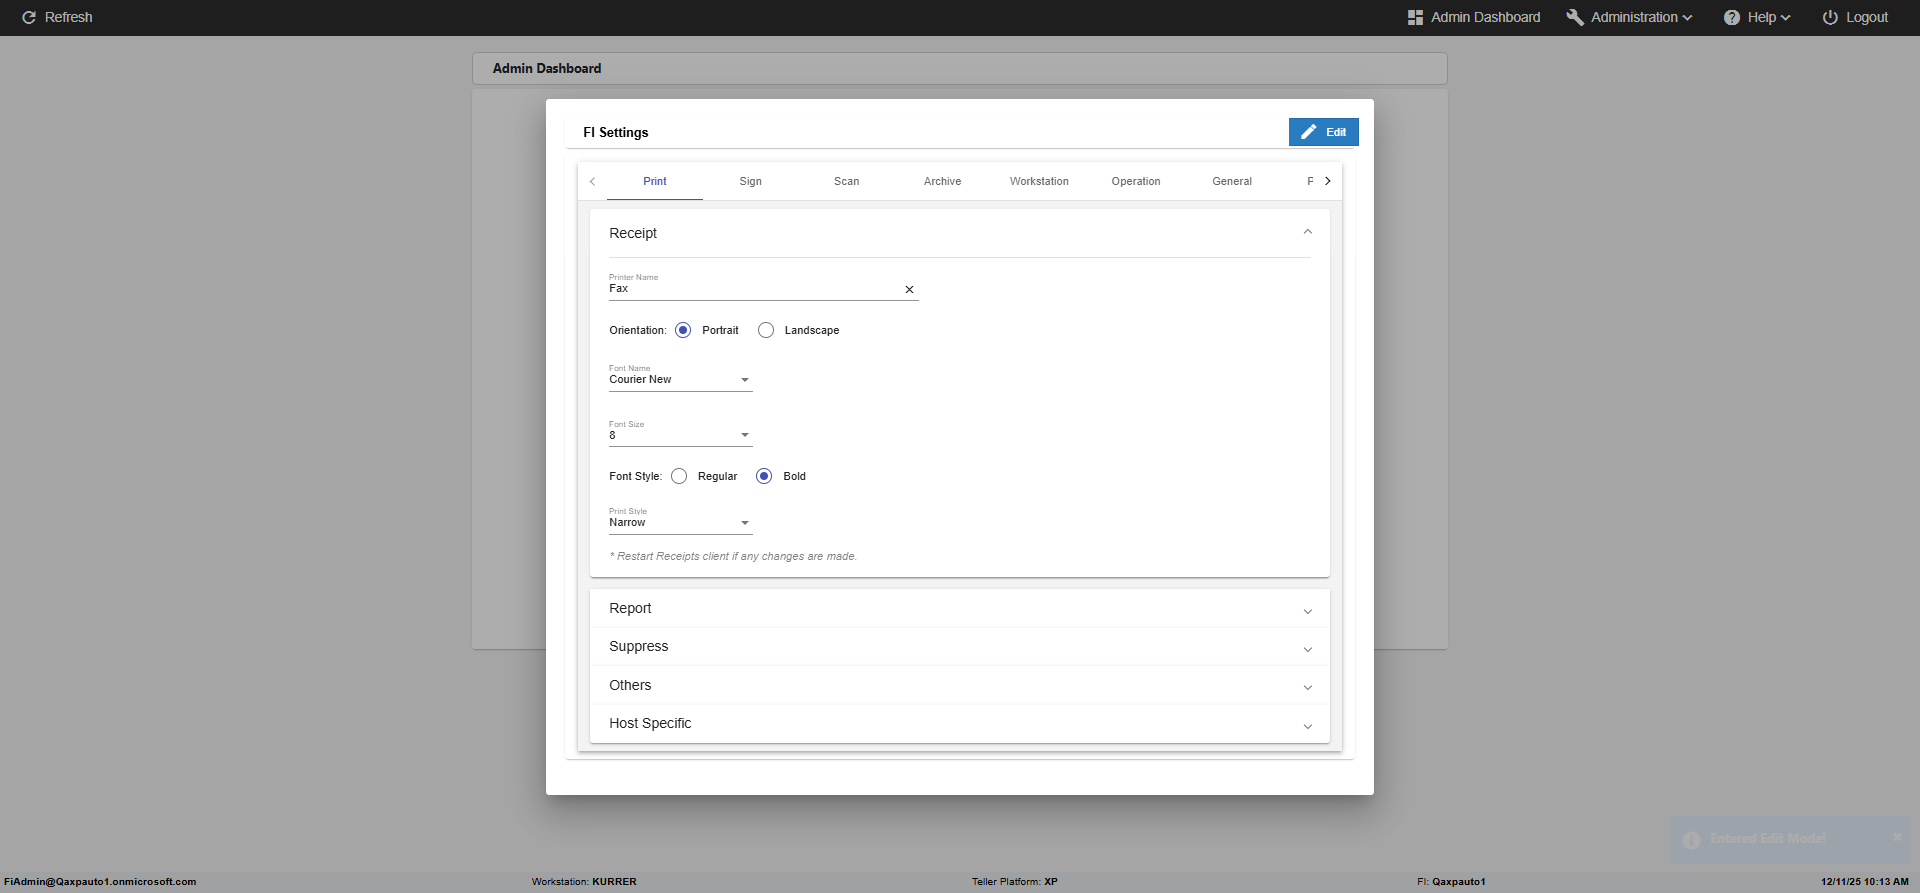Viewport: 1920px width, 893px height.
Task: Clear the Printer Name field with X
Action: click(x=909, y=289)
